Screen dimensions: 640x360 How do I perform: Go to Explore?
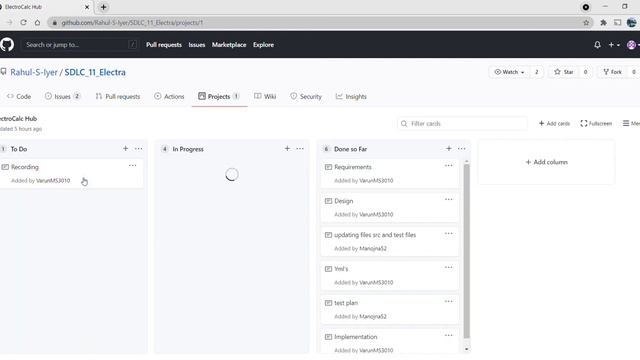(x=263, y=45)
